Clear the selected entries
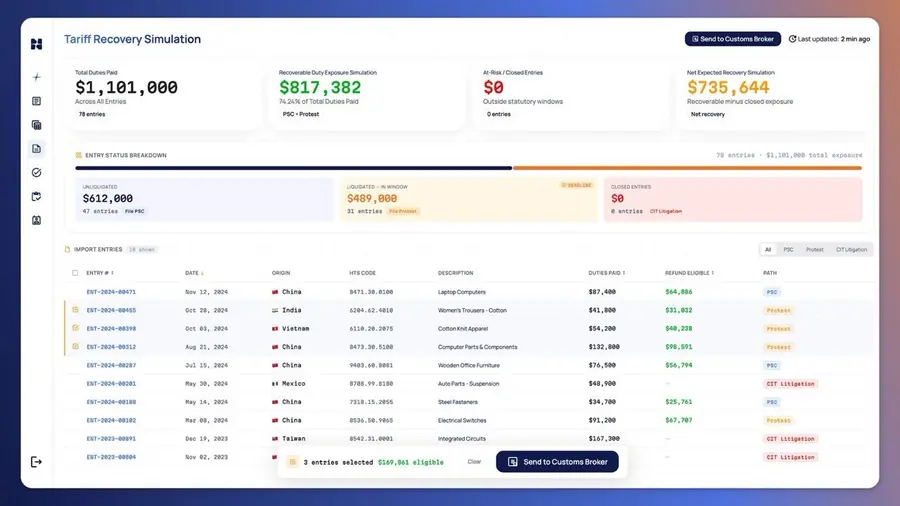The width and height of the screenshot is (900, 506). pos(474,462)
